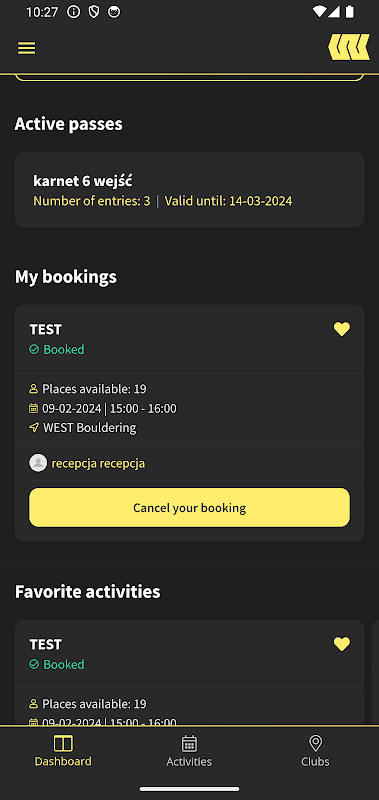The height and width of the screenshot is (800, 379).
Task: Tap the Booked status in Favorite activities
Action: (57, 664)
